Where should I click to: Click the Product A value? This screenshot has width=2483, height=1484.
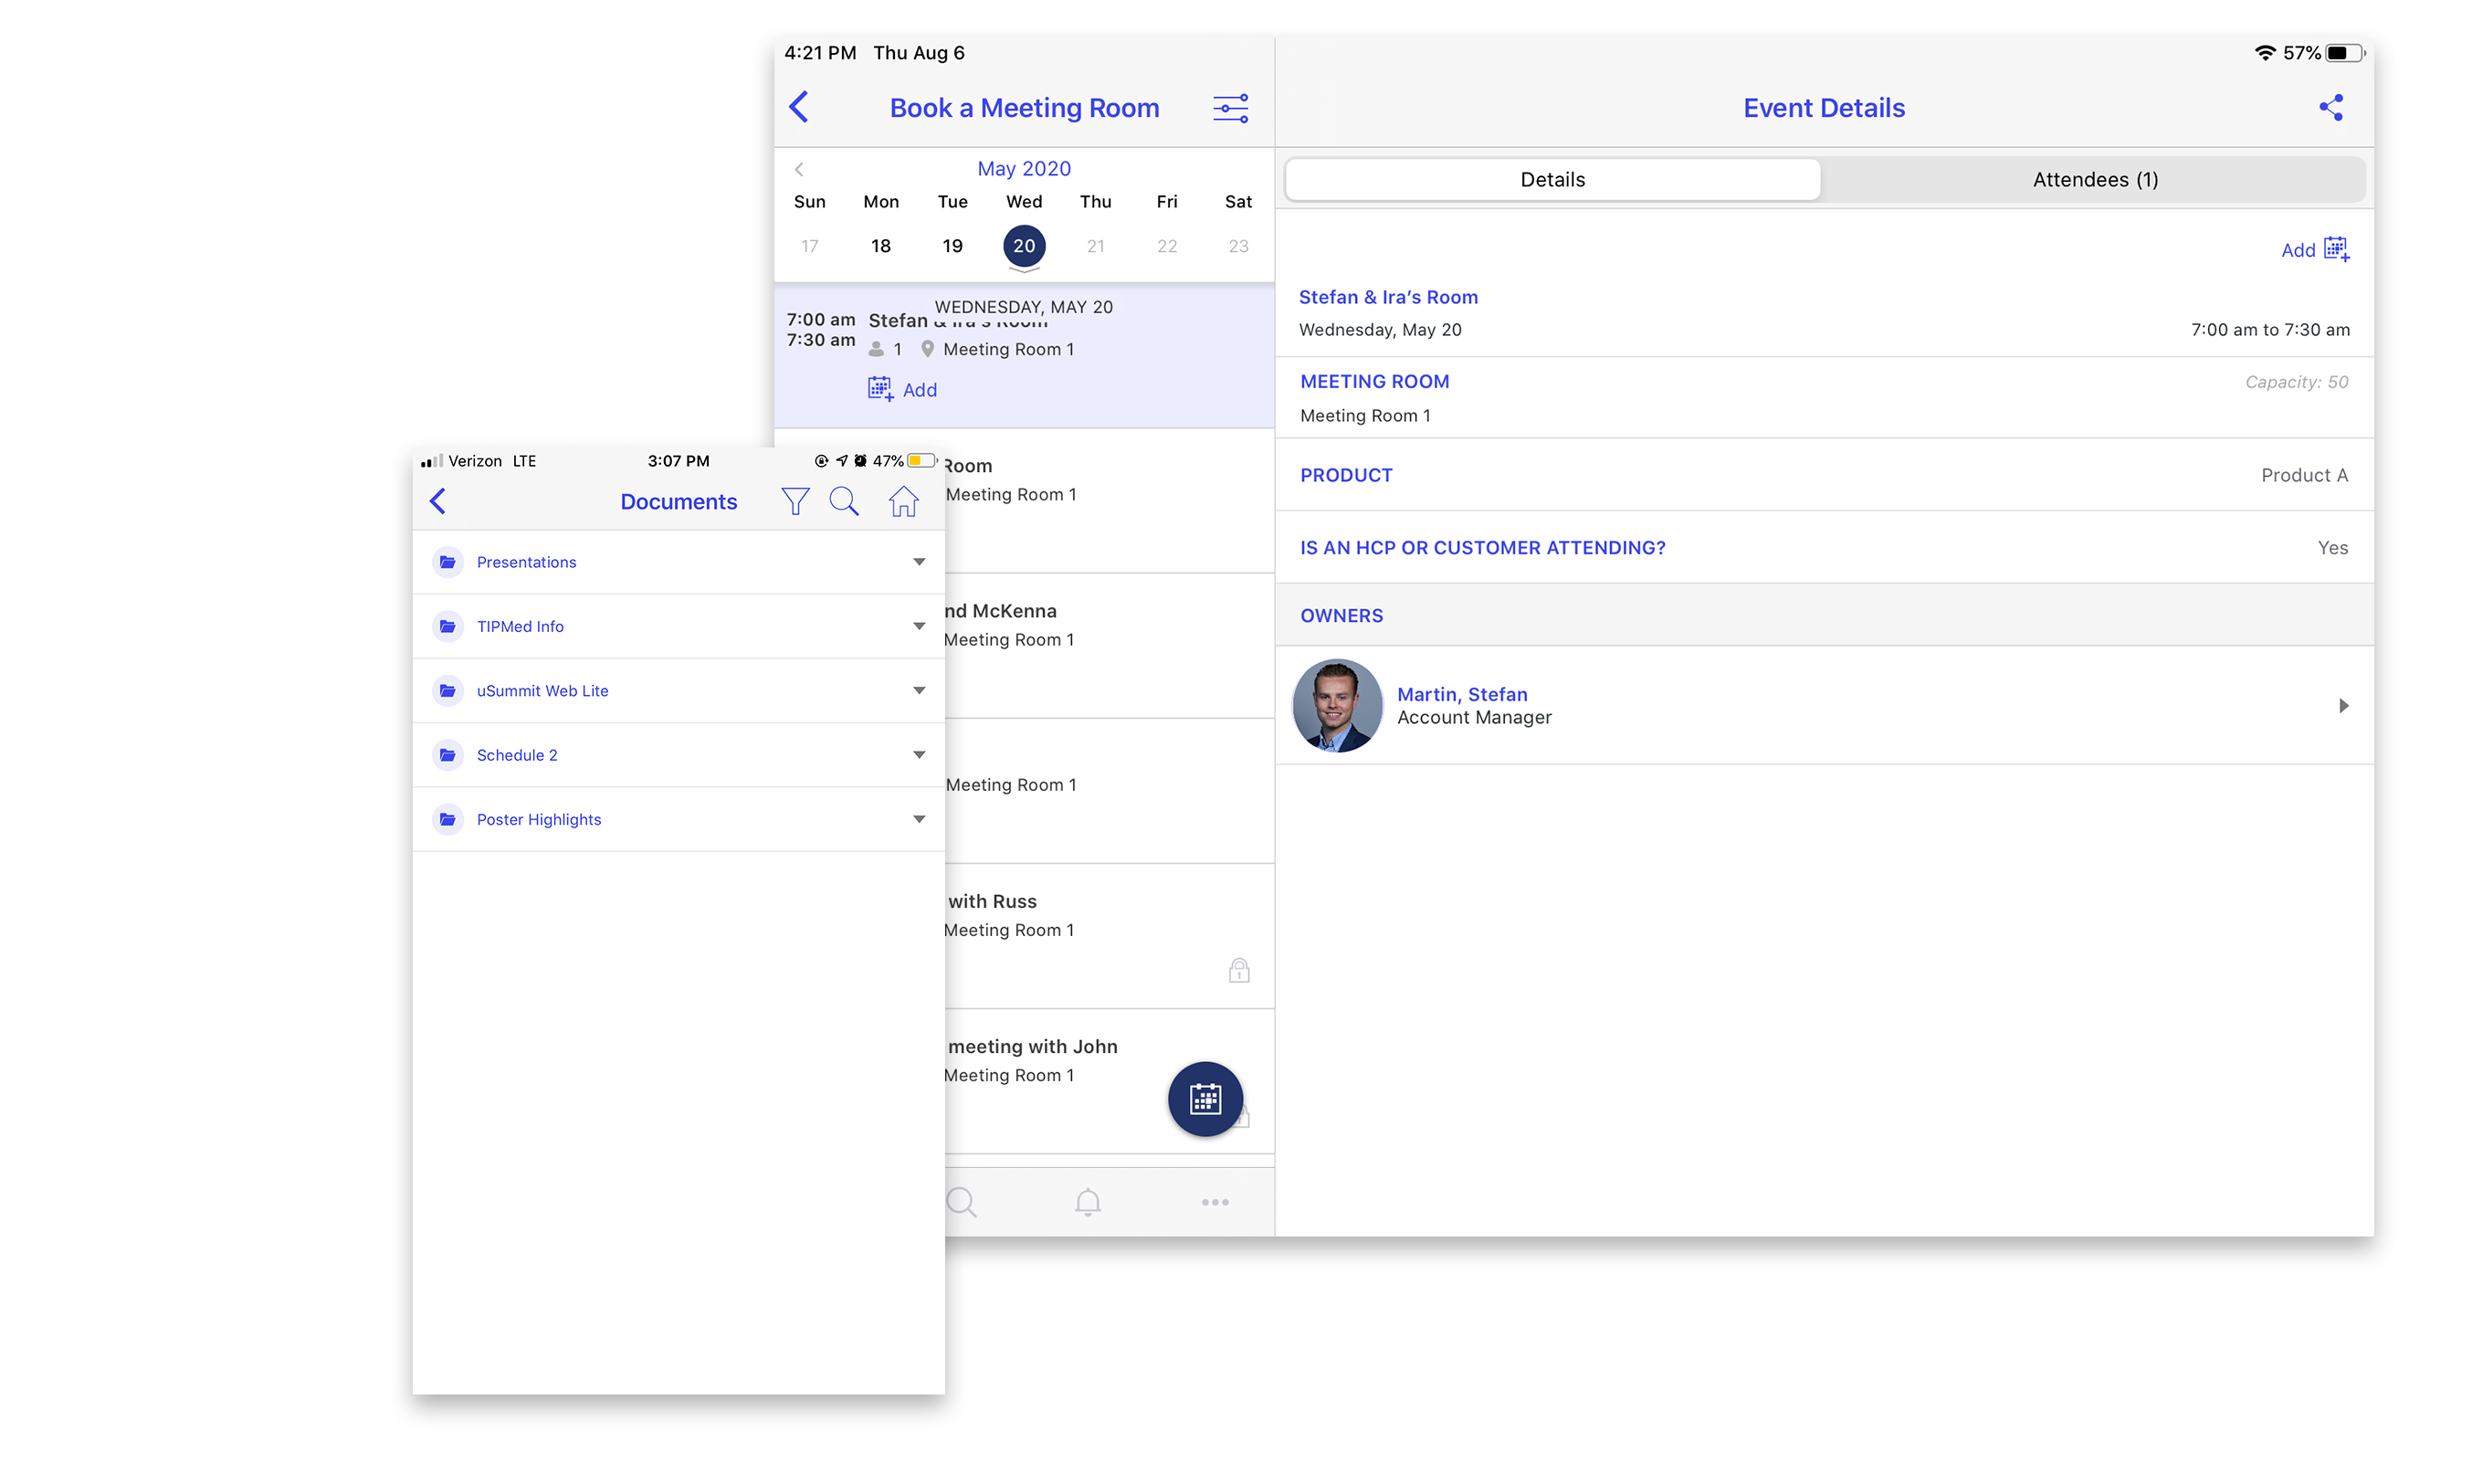coord(2304,475)
